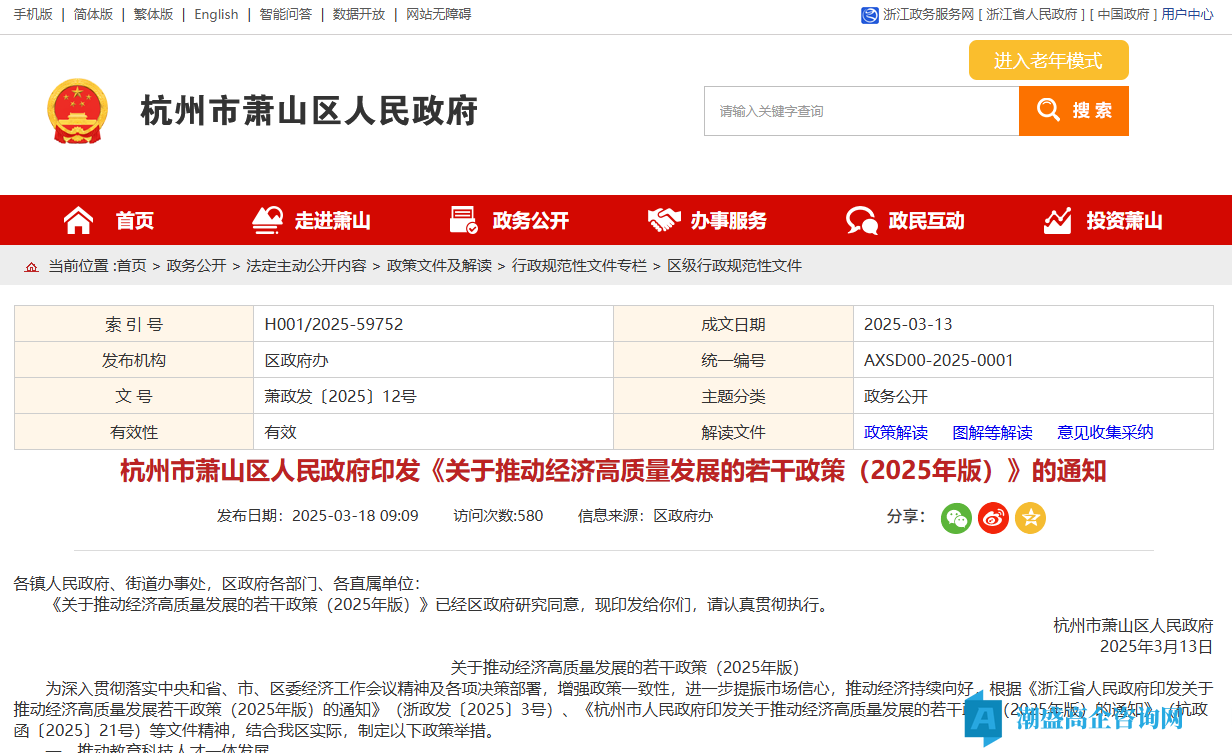1232x753 pixels.
Task: Click the chart icon for 投资萧山
Action: pyautogui.click(x=1058, y=220)
